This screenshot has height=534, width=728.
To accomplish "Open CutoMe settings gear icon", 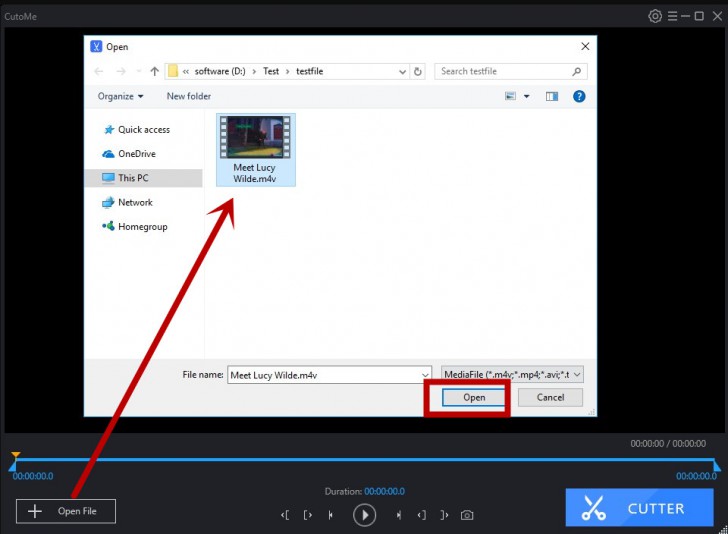I will pyautogui.click(x=655, y=16).
